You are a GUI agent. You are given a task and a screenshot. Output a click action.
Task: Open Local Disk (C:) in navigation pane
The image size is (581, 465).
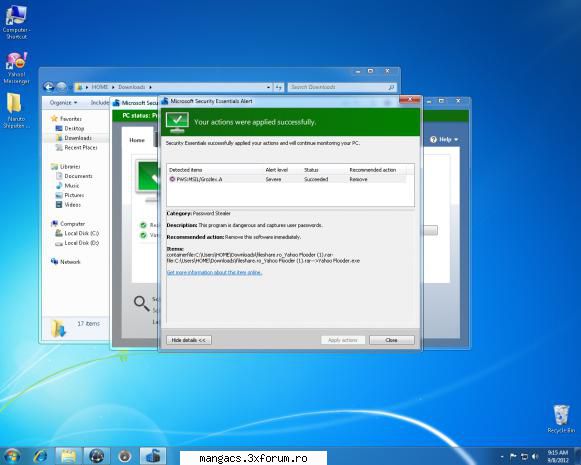(77, 233)
